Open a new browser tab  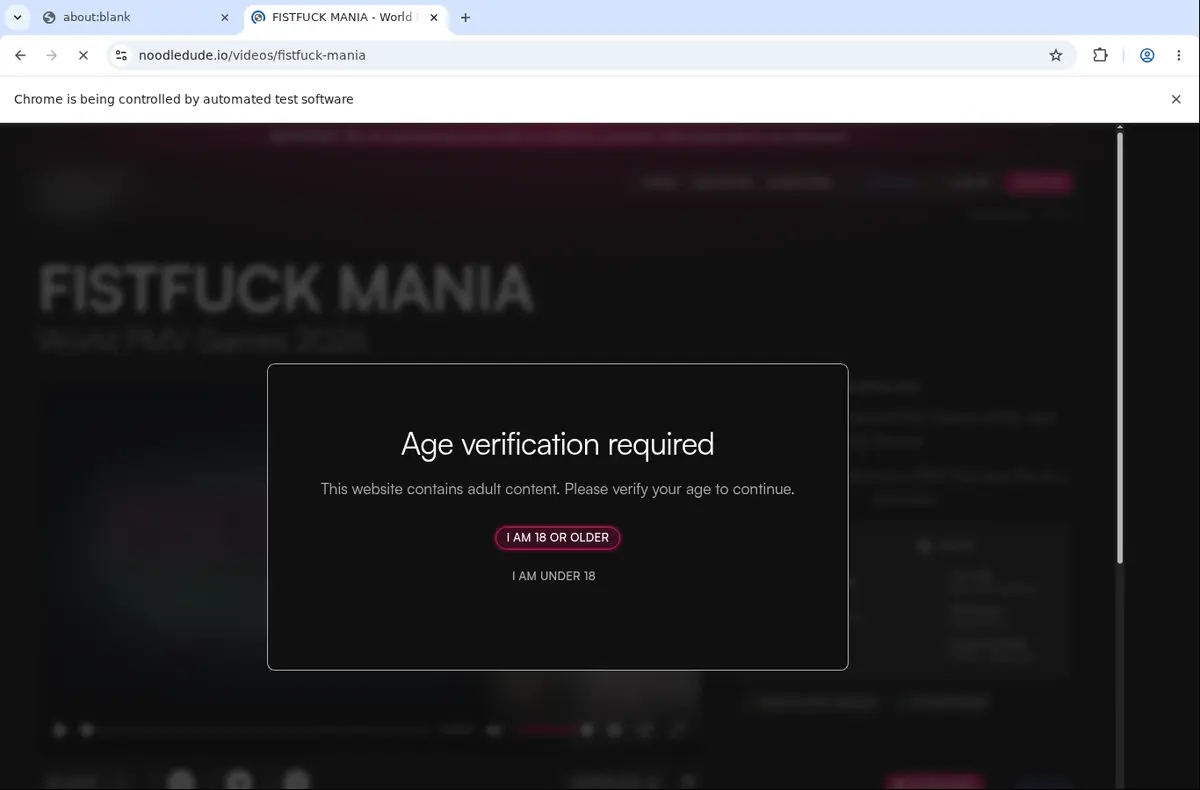tap(465, 17)
